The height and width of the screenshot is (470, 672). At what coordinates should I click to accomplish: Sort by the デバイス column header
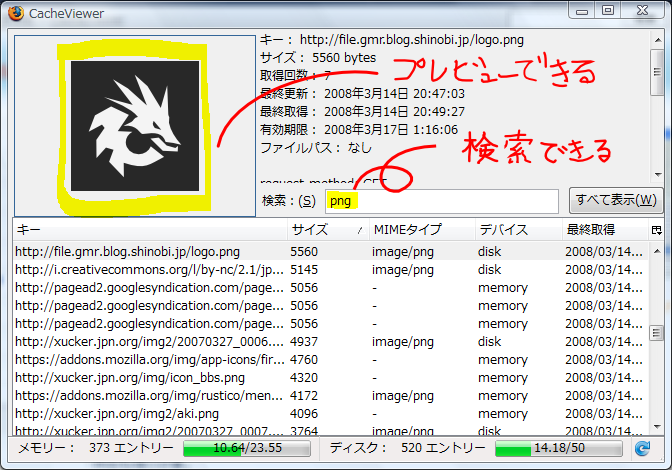coord(518,230)
